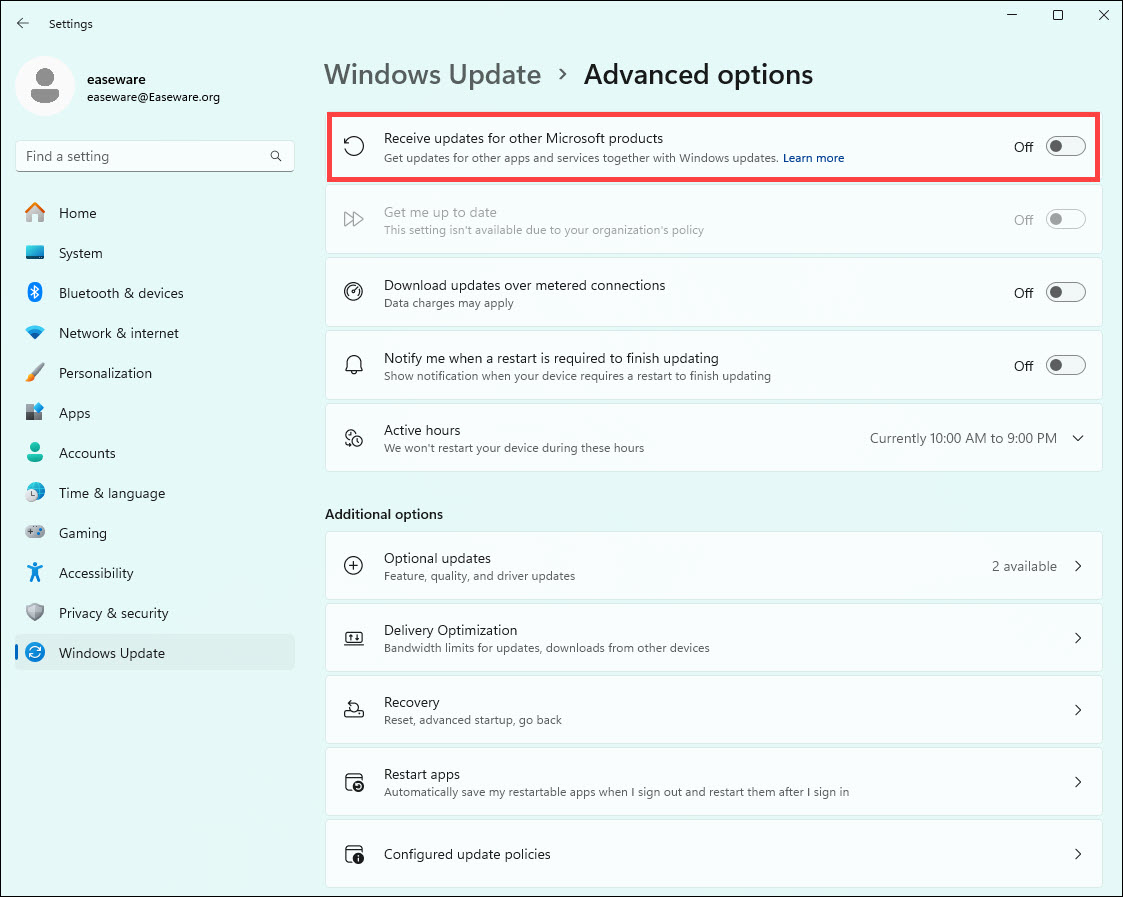Image resolution: width=1123 pixels, height=897 pixels.
Task: Click easeware@Easeware.org account email
Action: tap(153, 97)
